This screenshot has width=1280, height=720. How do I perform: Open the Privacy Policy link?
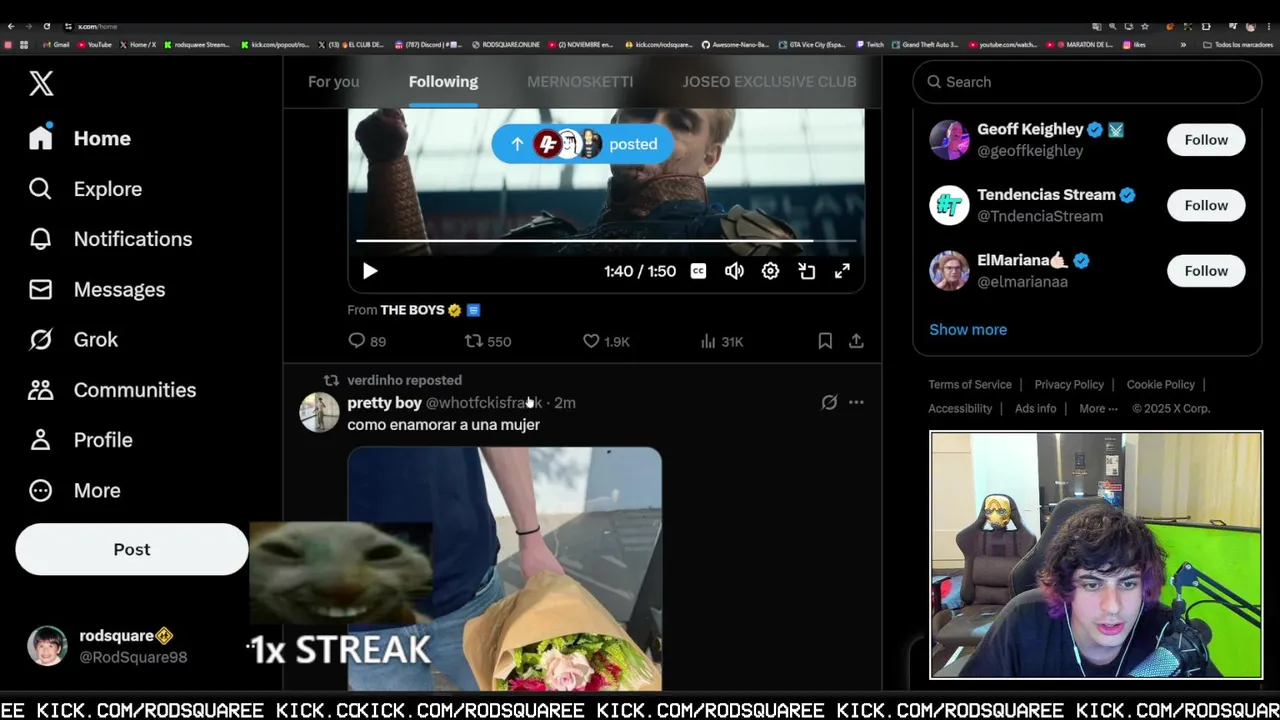(1069, 384)
